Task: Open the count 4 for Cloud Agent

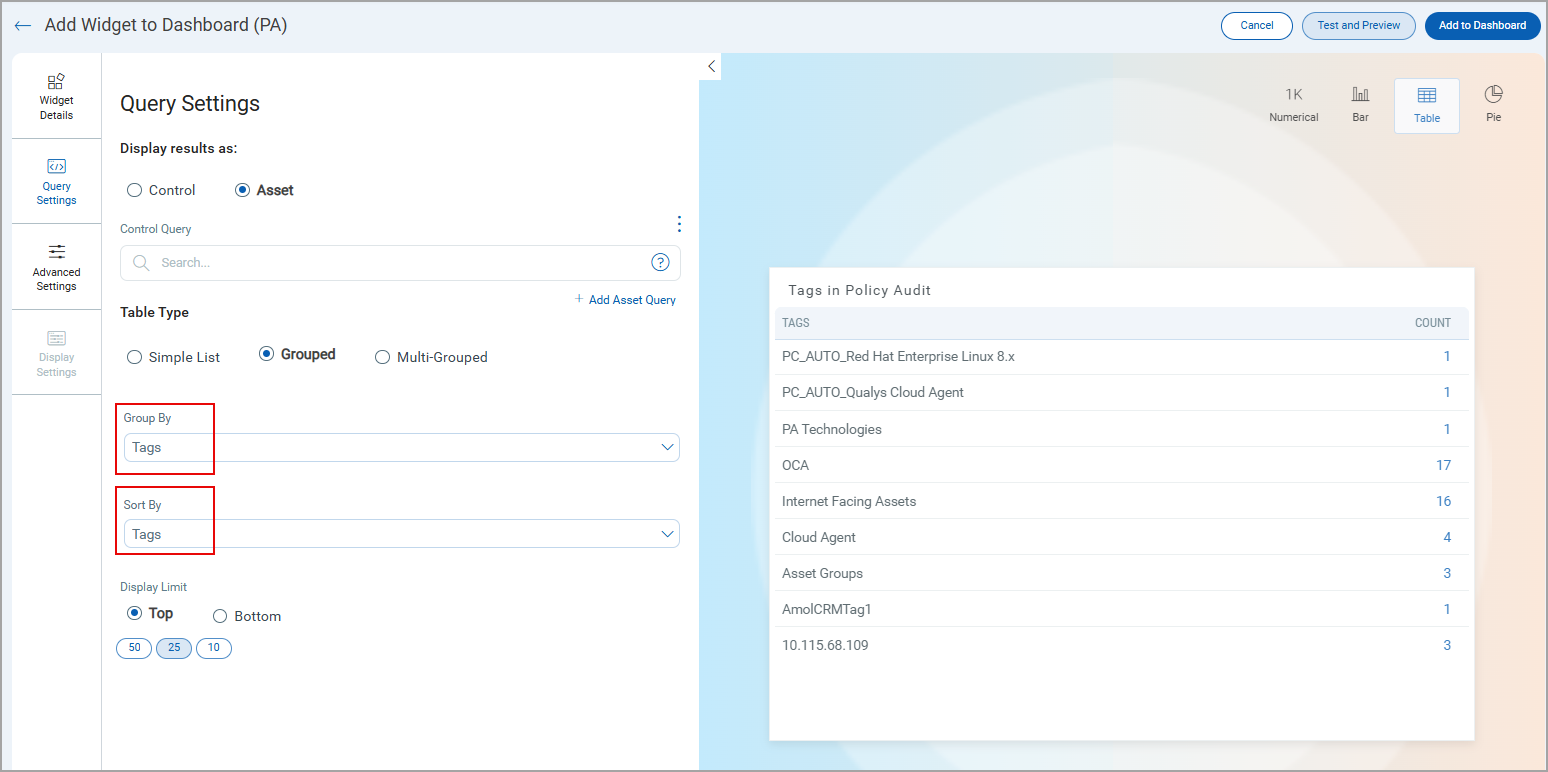Action: 1447,537
